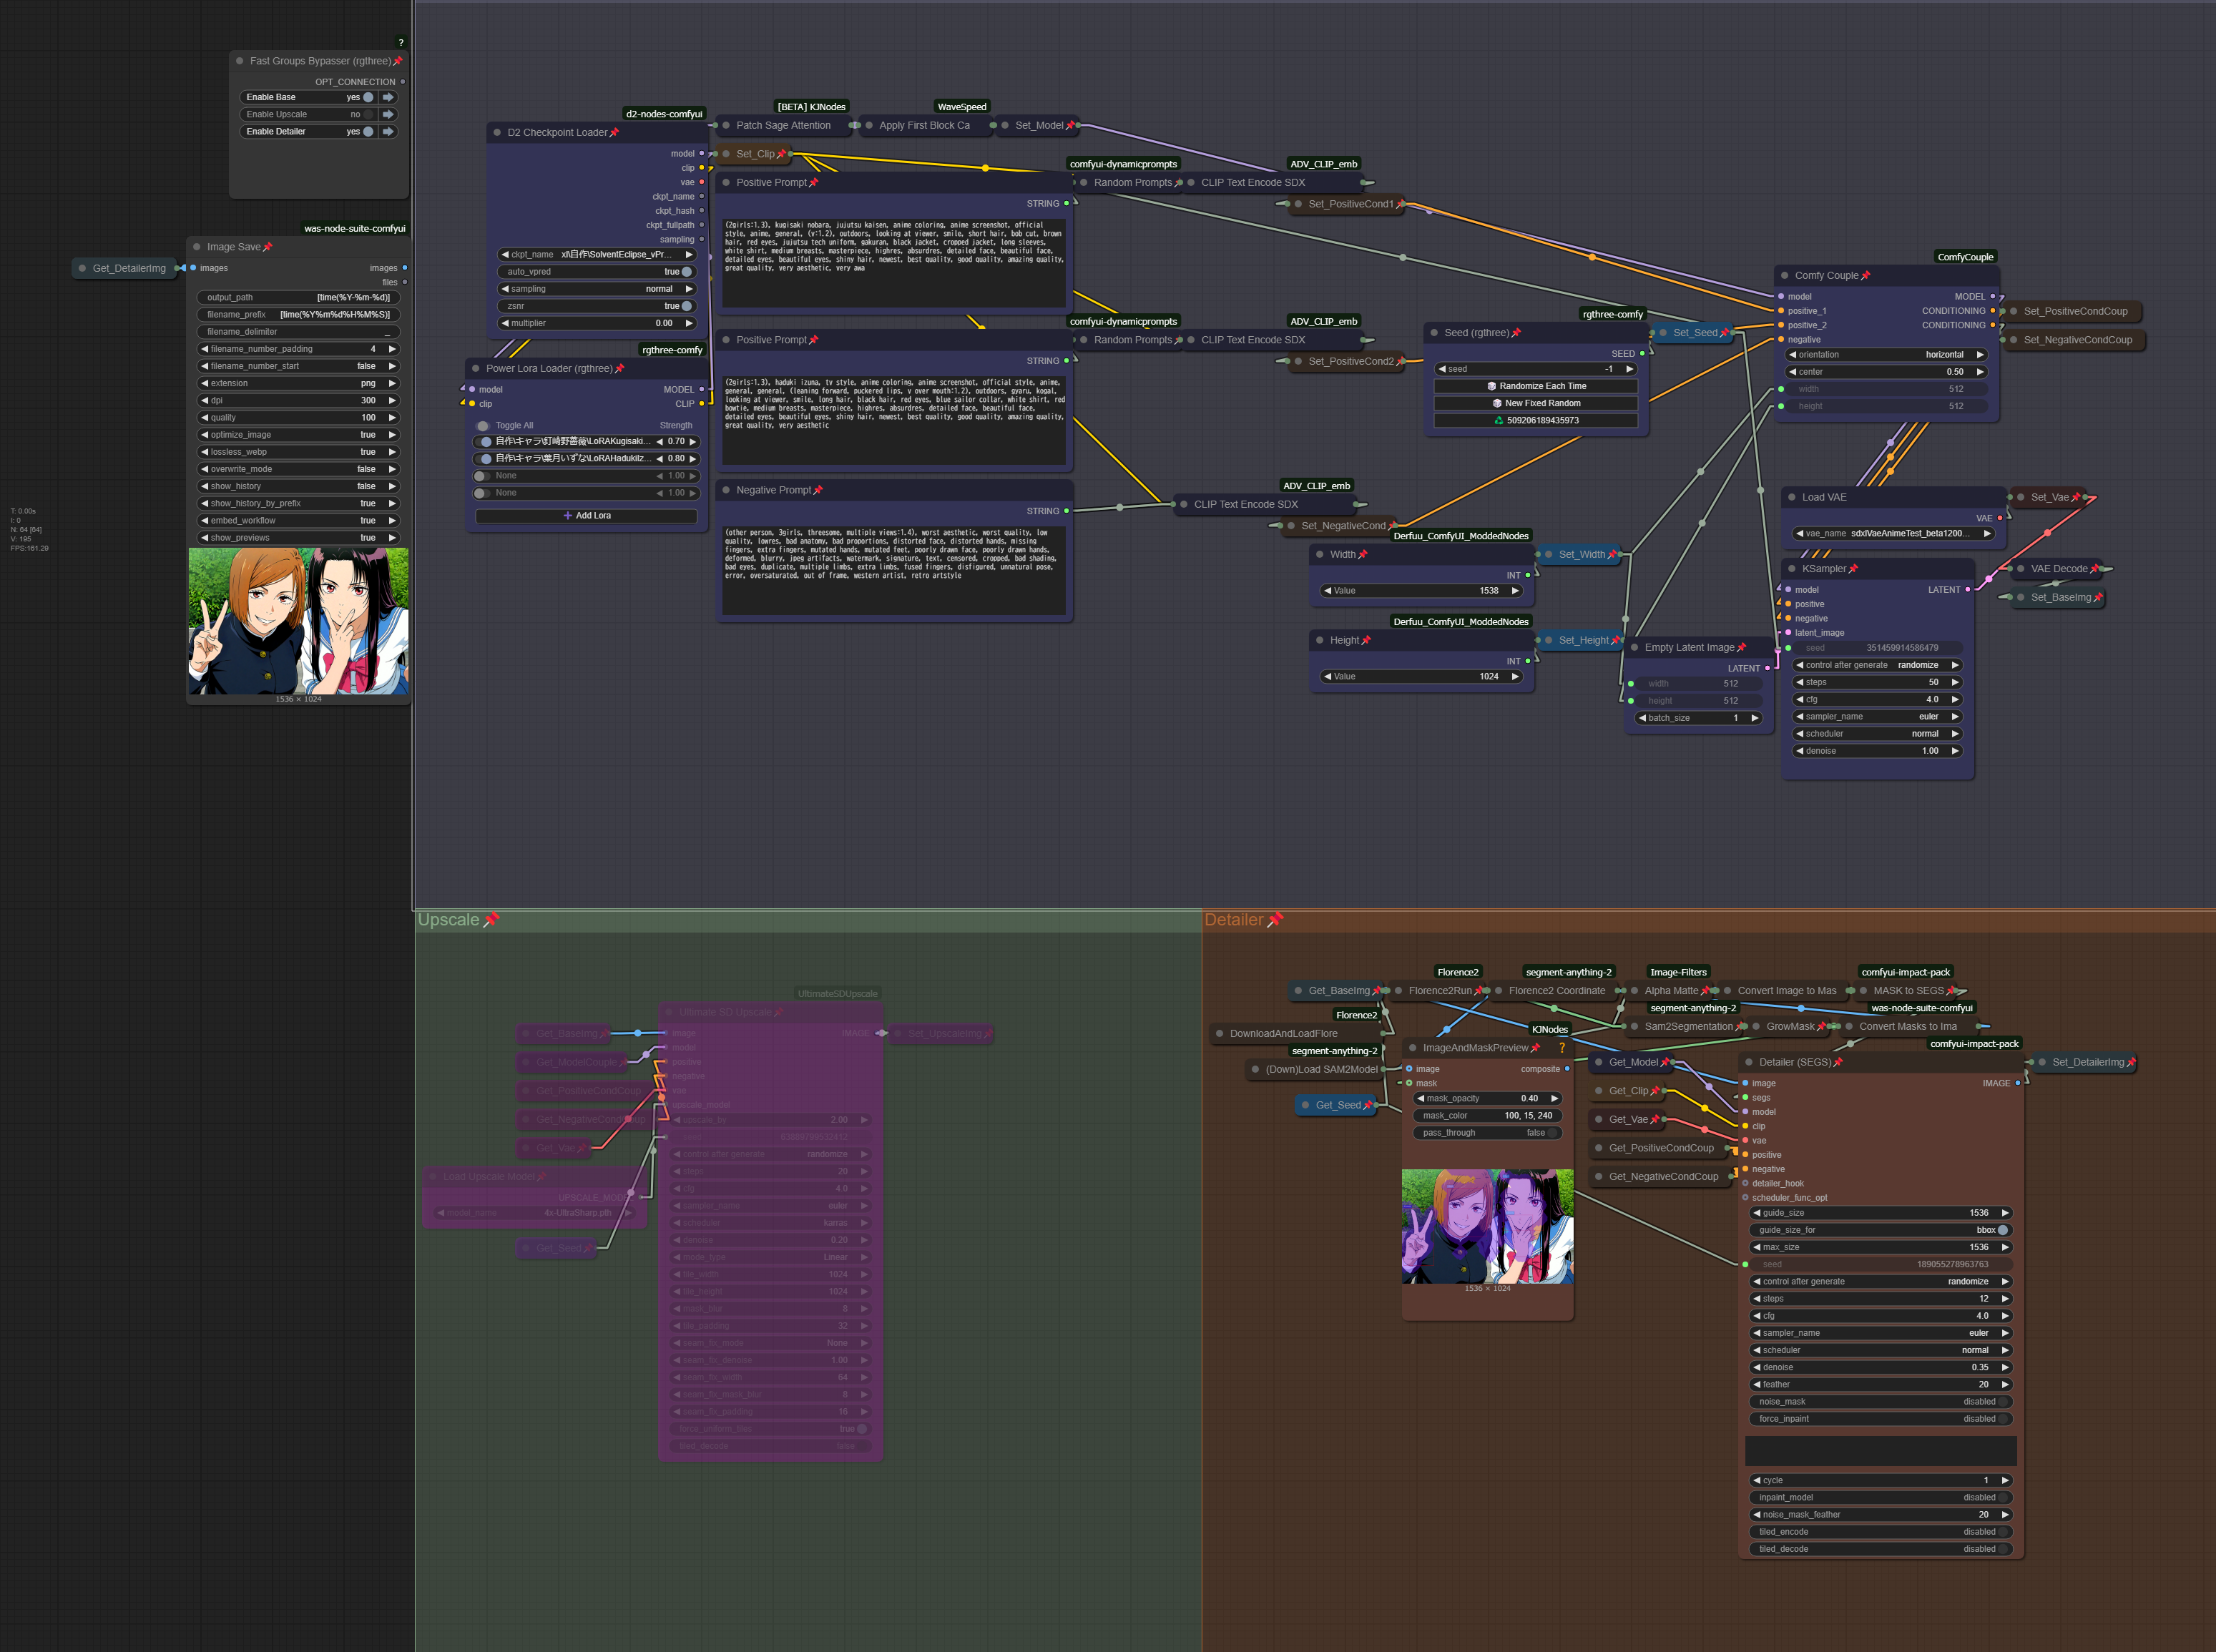Click pin icon on Fast Groups Bypasser title

[398, 61]
